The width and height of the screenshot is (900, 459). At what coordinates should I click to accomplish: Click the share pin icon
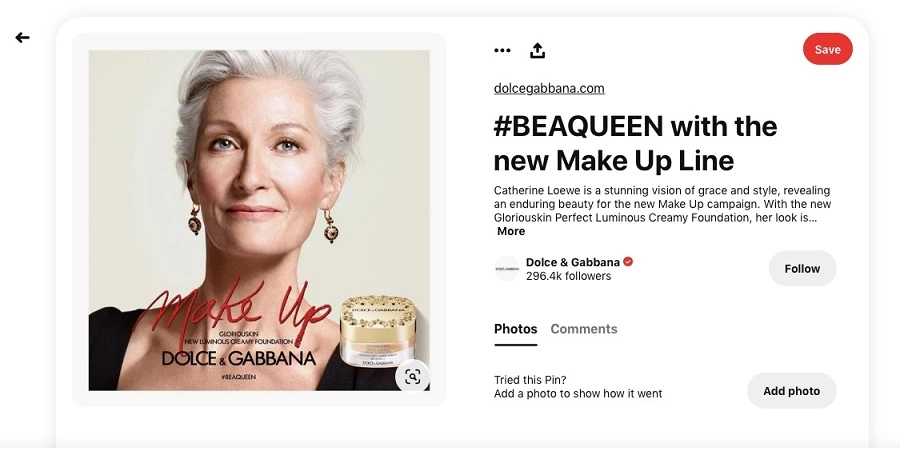click(x=537, y=50)
